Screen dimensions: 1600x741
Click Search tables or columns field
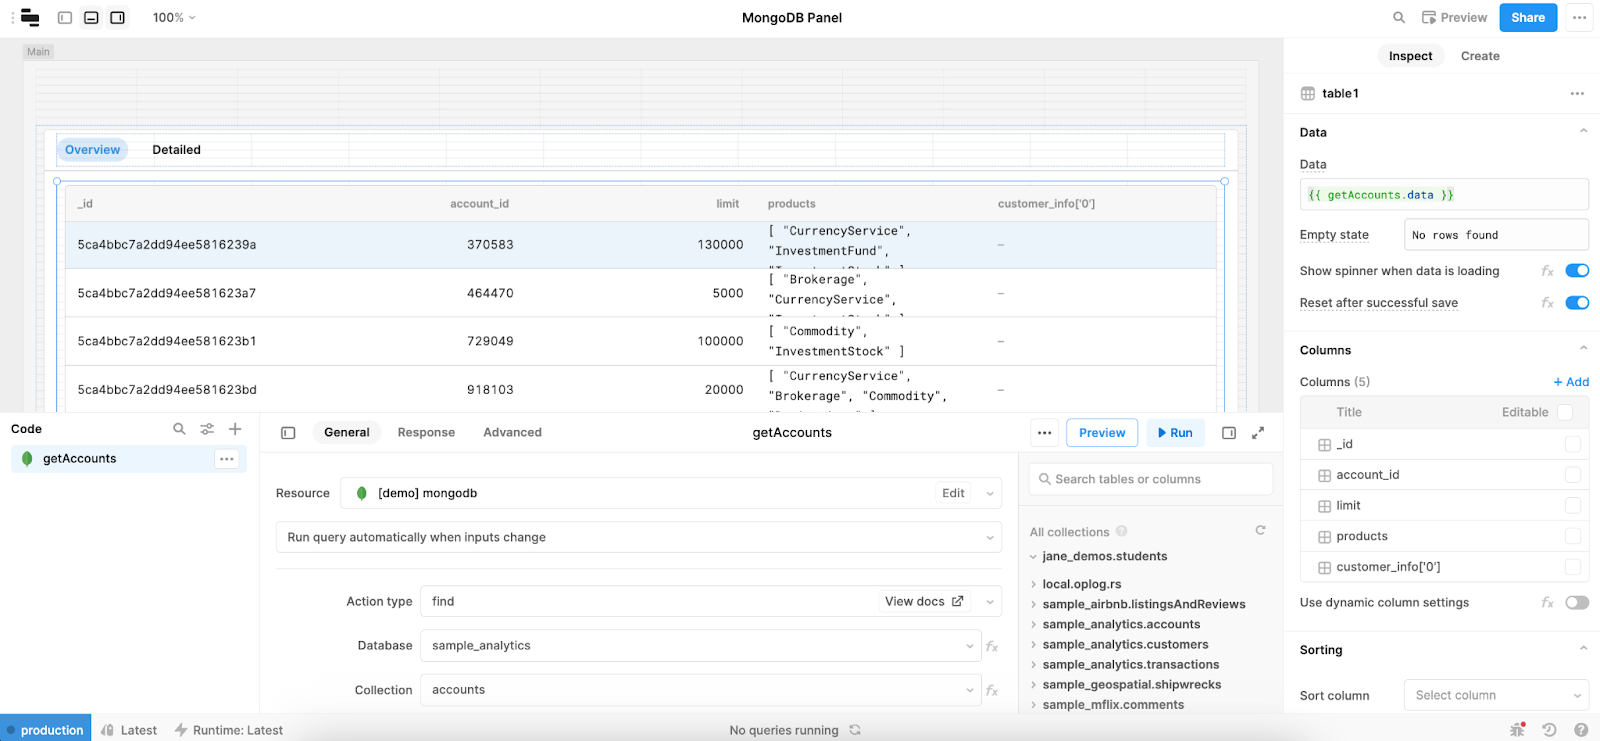click(1150, 479)
